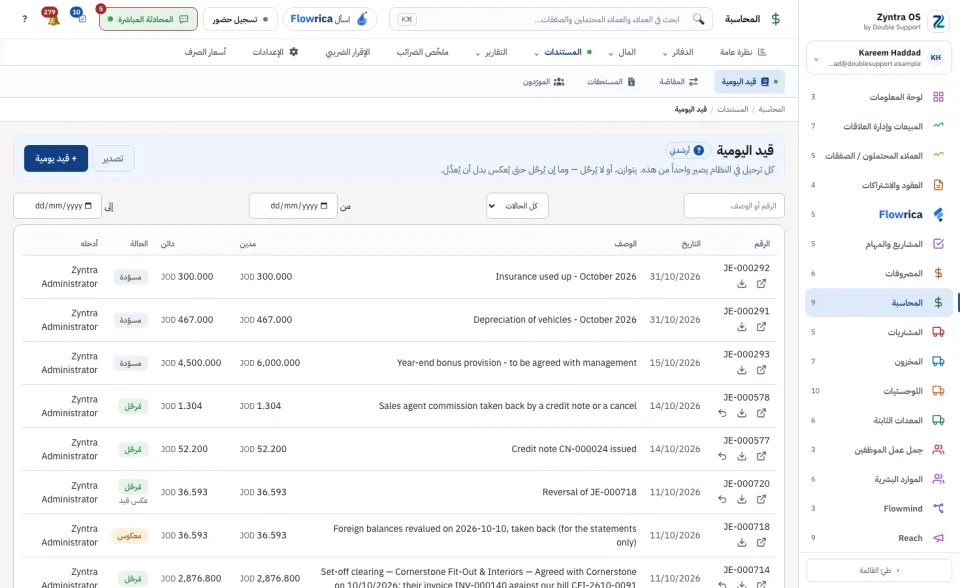Click المحاسبة breadcrumb link
Viewport: 960px width, 588px height.
coord(771,109)
